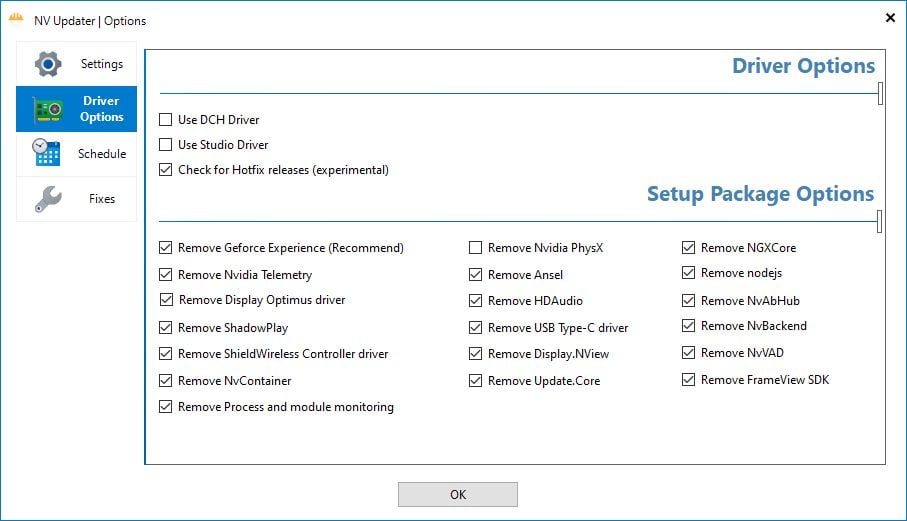Toggle Remove HDAudio checkbox
Viewport: 907px width, 521px height.
tap(475, 301)
